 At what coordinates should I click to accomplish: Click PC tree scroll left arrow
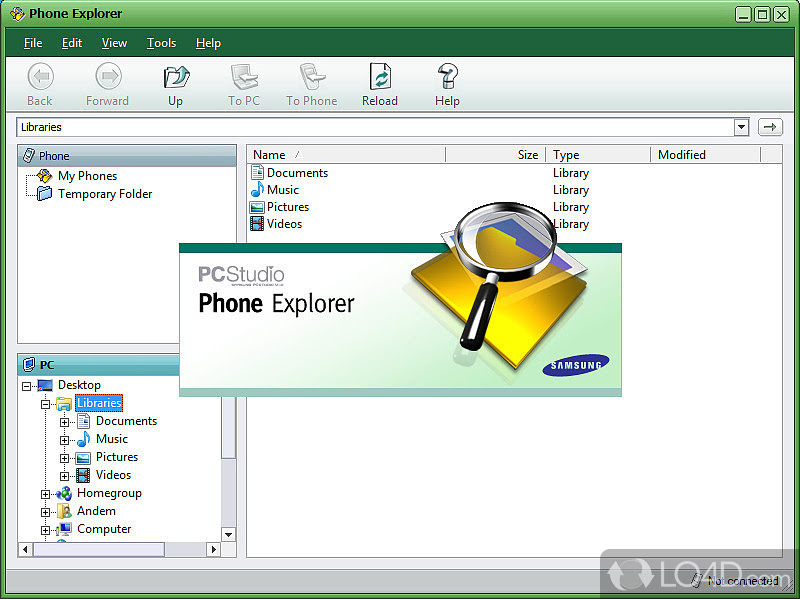point(25,550)
